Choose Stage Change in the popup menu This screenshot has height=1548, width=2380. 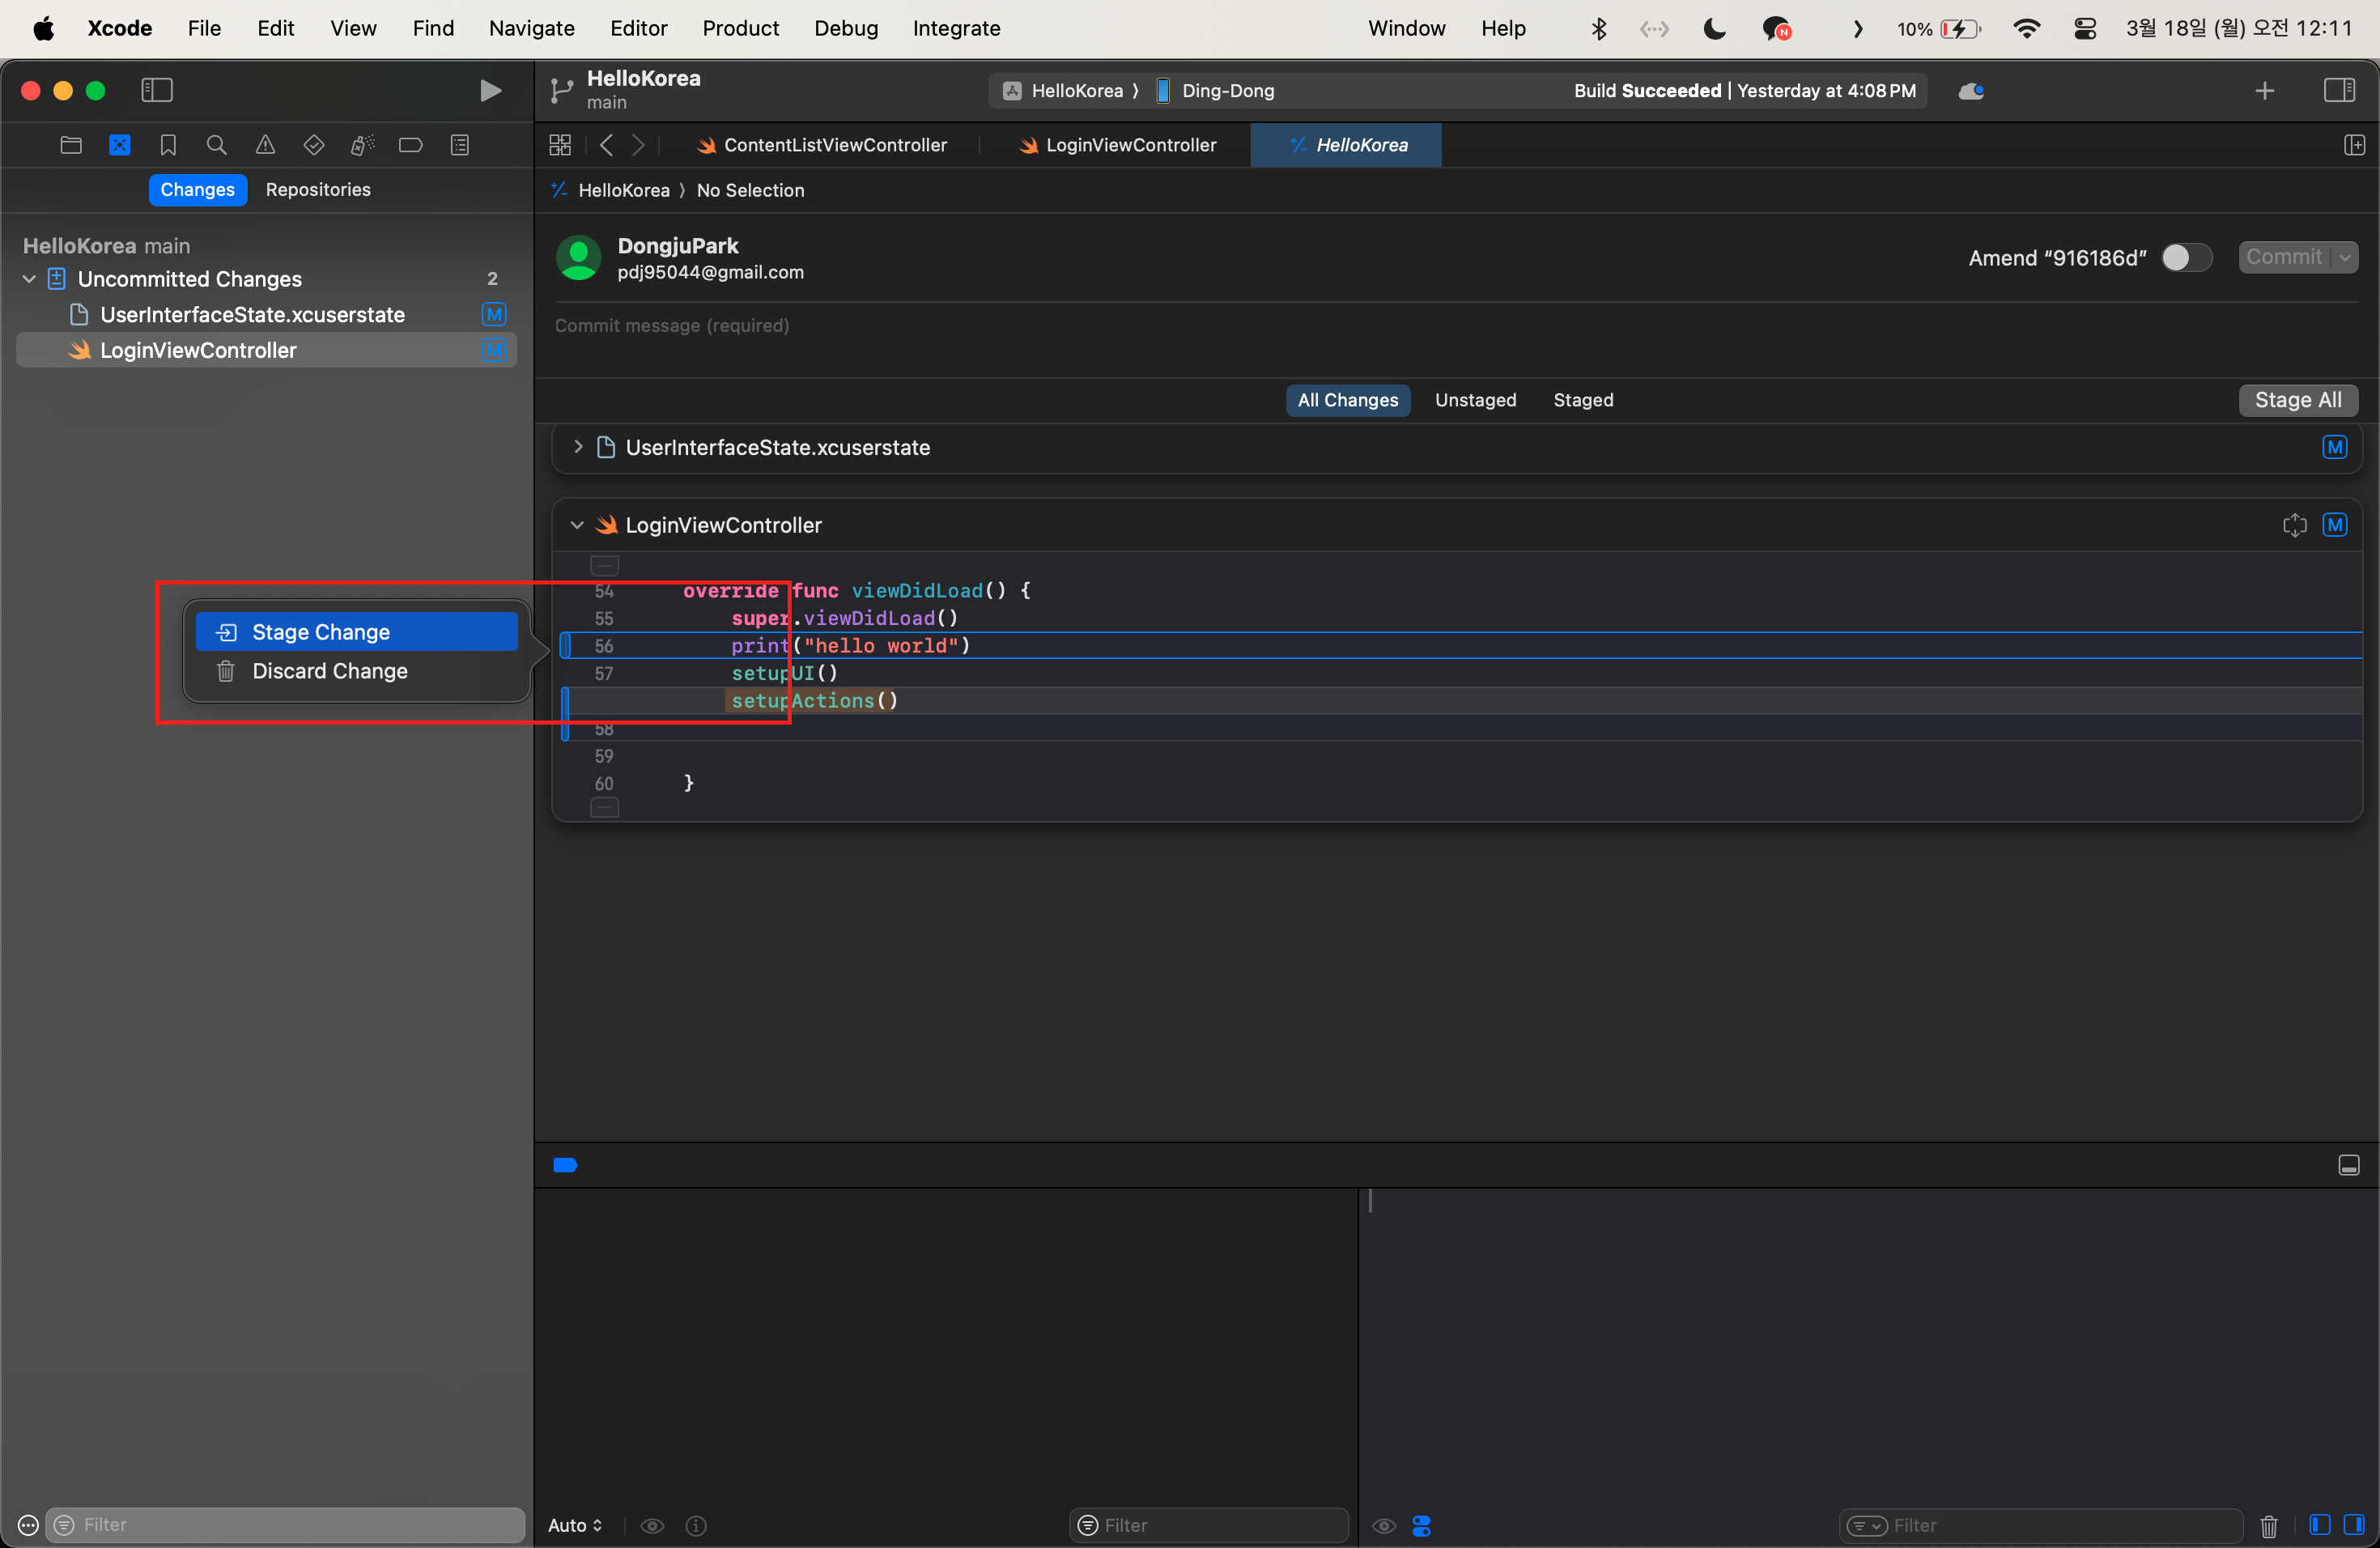click(x=356, y=632)
